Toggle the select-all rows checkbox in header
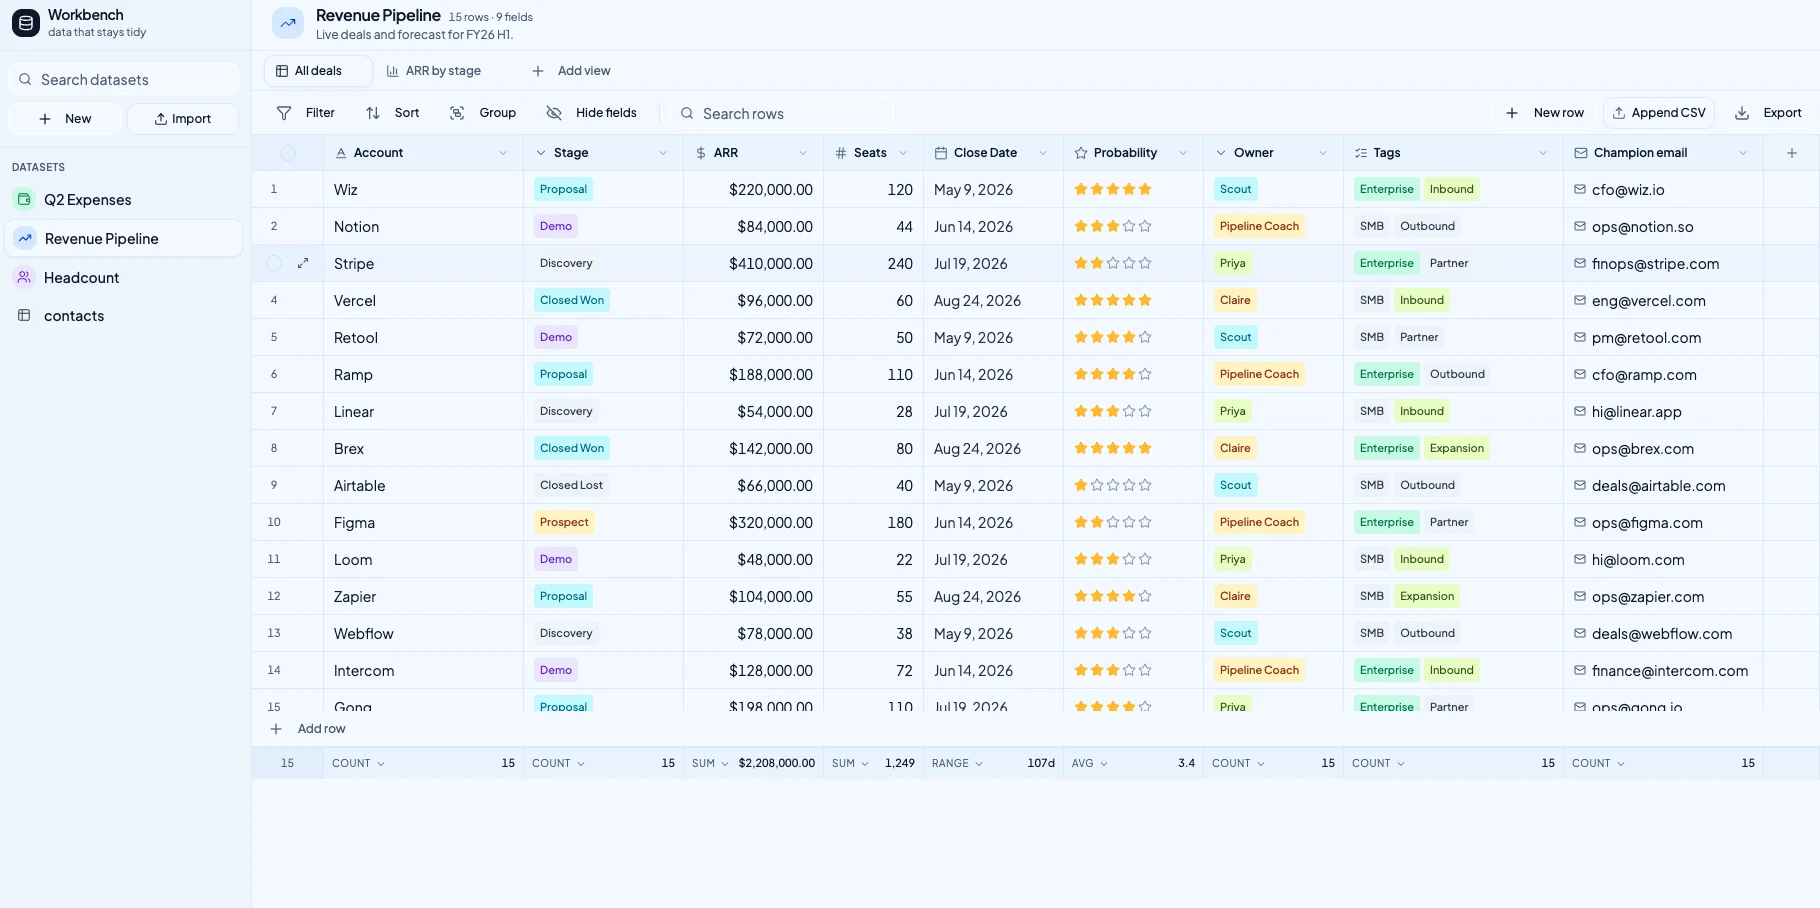 pos(288,153)
